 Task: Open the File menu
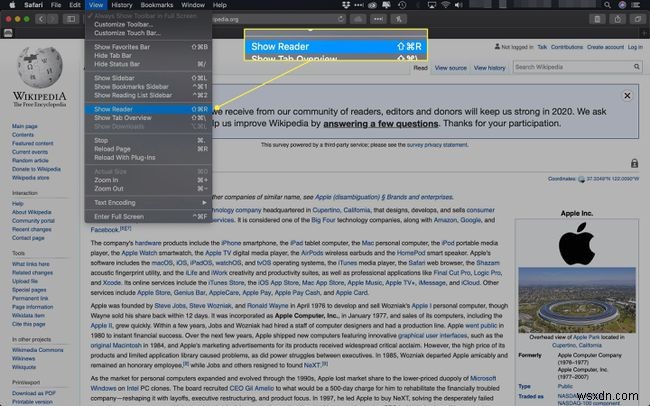pyautogui.click(x=56, y=5)
